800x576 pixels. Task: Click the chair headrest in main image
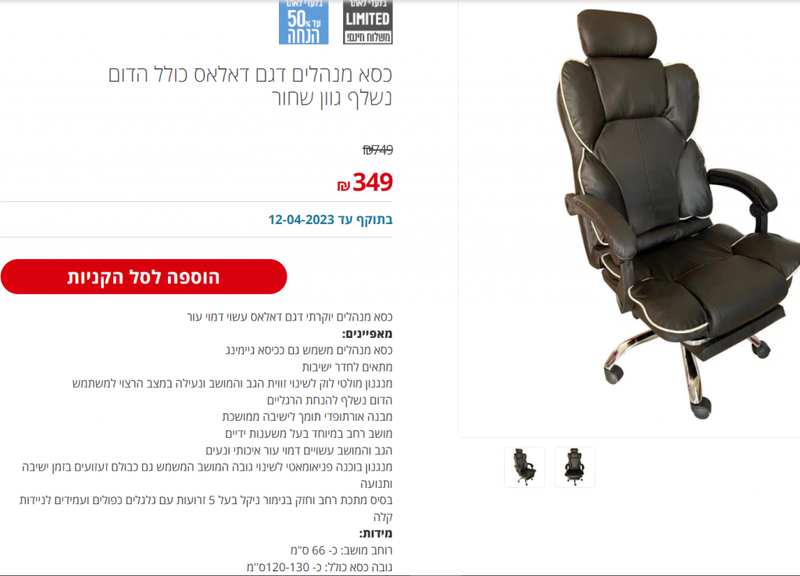click(616, 33)
